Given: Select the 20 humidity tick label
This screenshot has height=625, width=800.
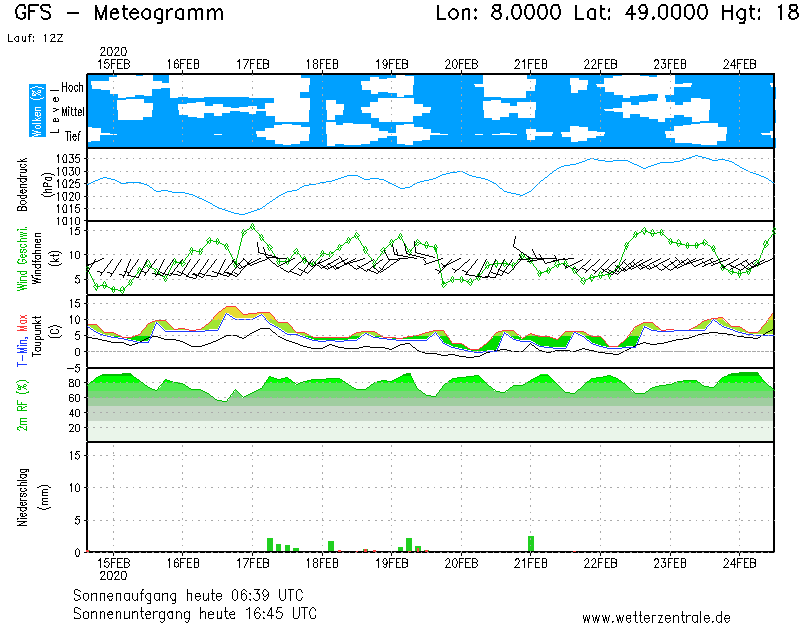Looking at the screenshot, I should tap(74, 428).
